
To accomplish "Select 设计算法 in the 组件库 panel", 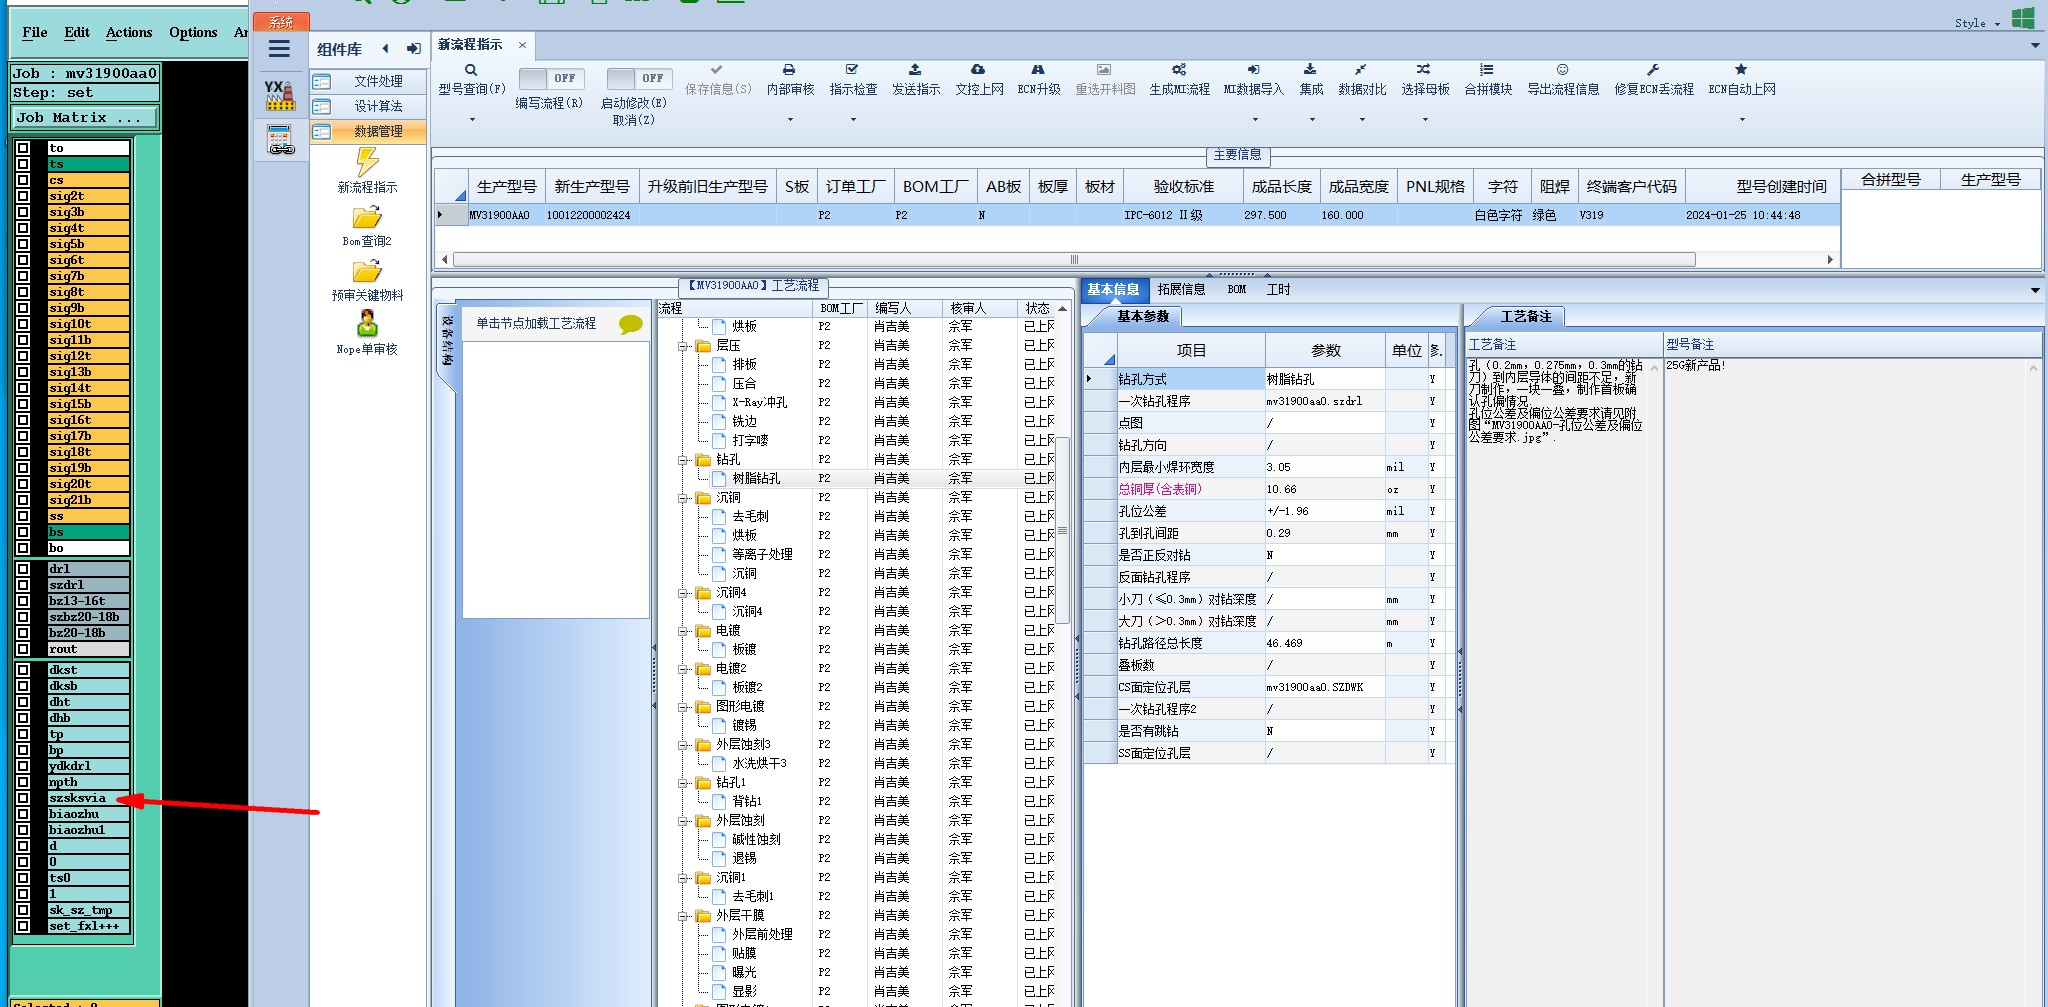I will point(368,106).
